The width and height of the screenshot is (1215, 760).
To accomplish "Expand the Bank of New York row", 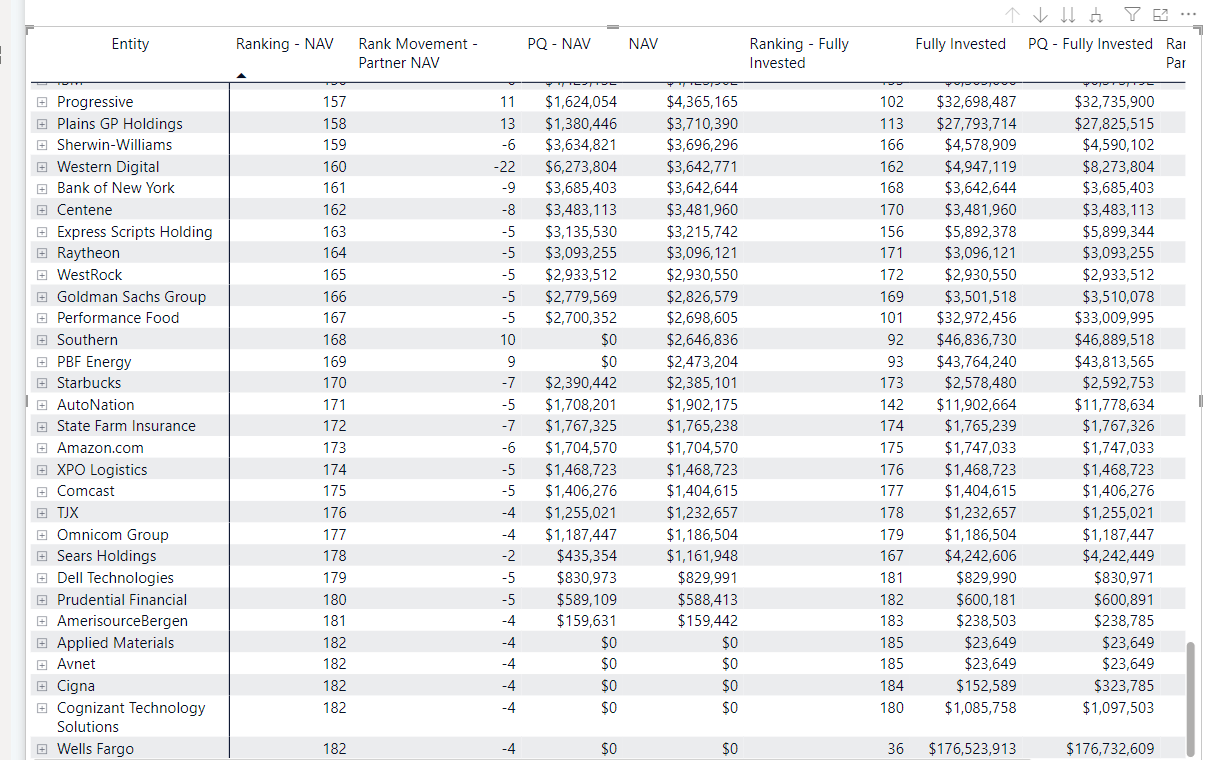I will point(42,188).
